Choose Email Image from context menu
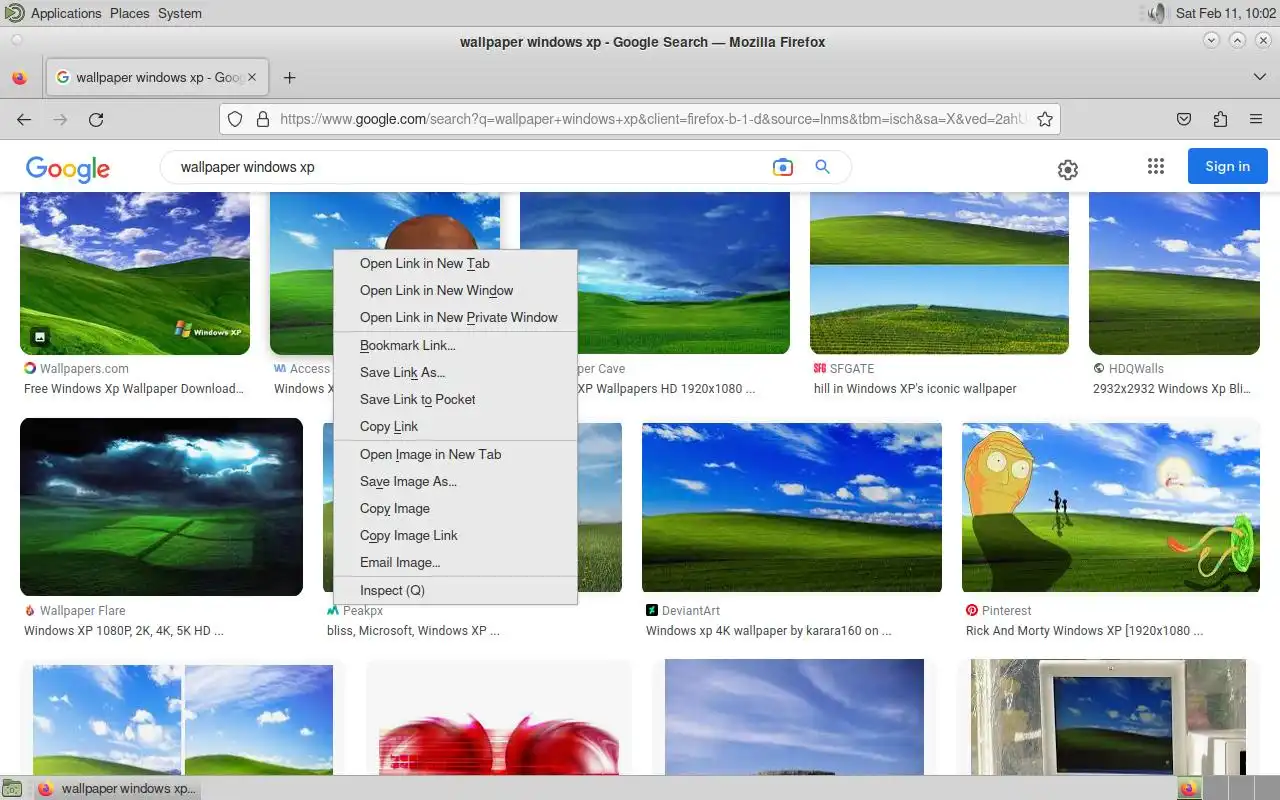1280x800 pixels. point(455,562)
